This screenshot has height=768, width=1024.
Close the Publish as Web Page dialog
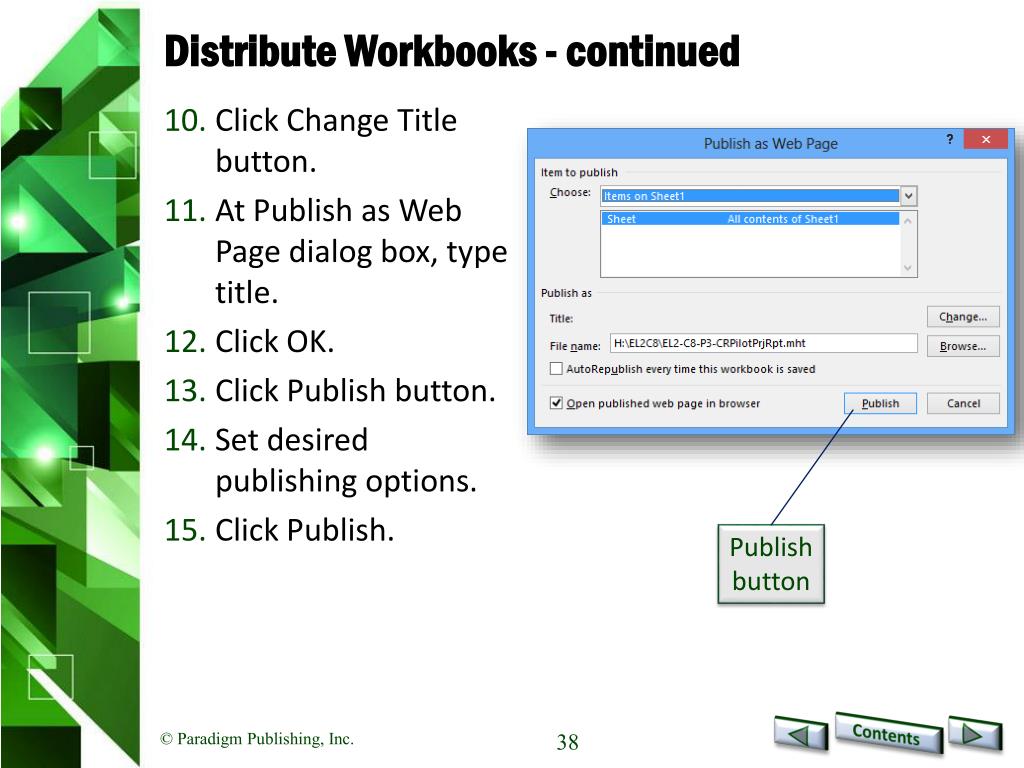point(985,139)
